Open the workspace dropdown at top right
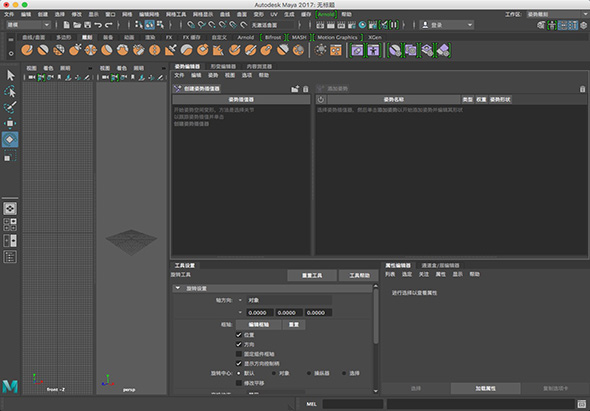 pos(557,14)
